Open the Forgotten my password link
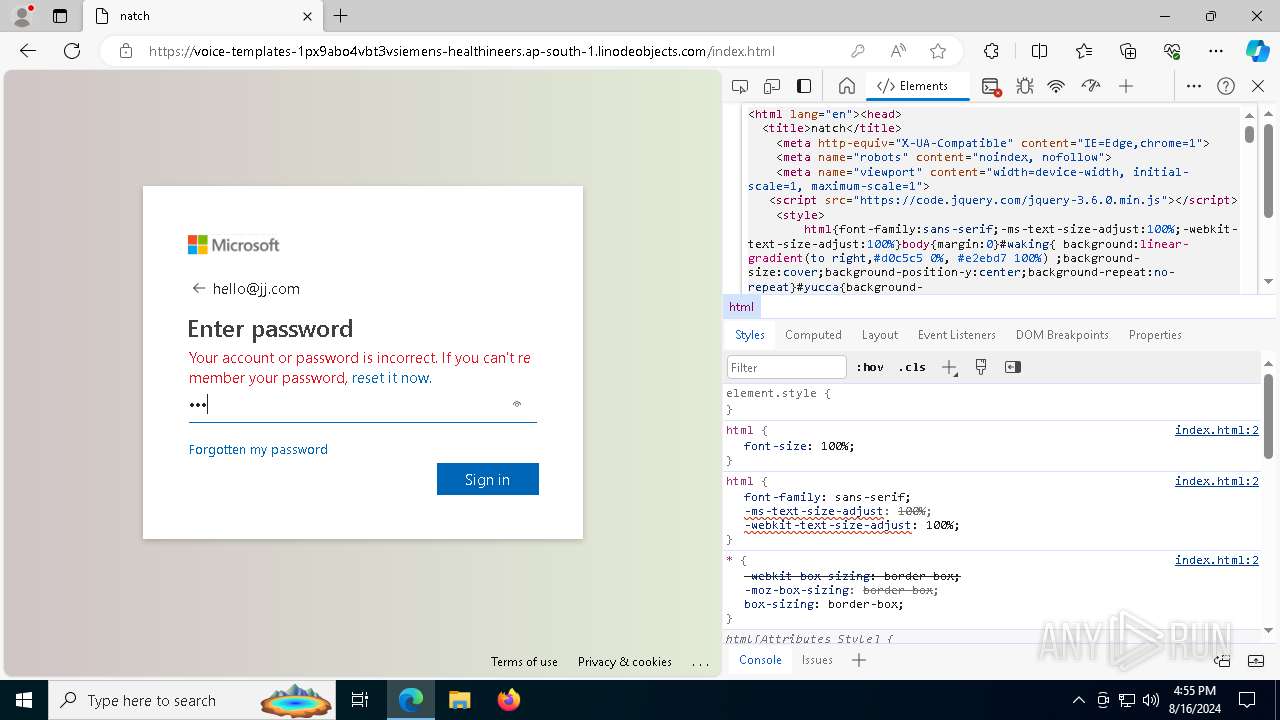This screenshot has width=1280, height=720. coord(258,449)
